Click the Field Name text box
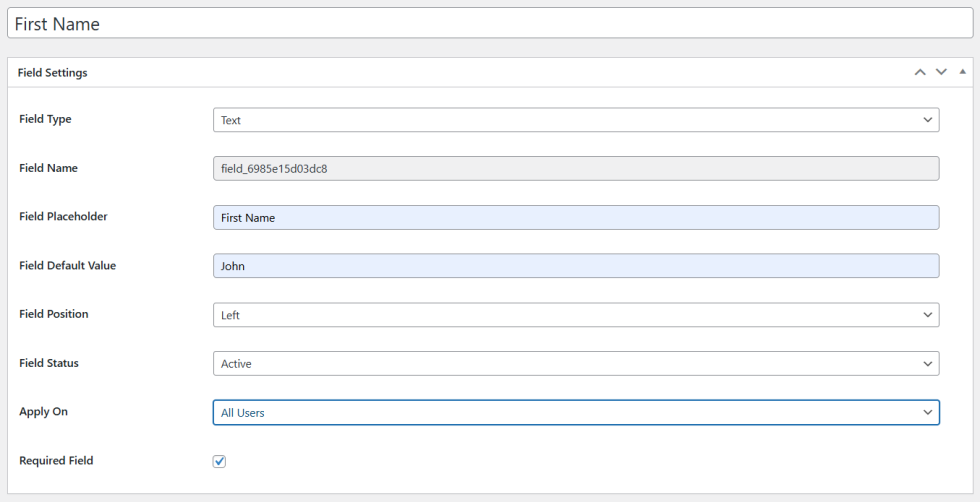The image size is (980, 502). point(575,168)
